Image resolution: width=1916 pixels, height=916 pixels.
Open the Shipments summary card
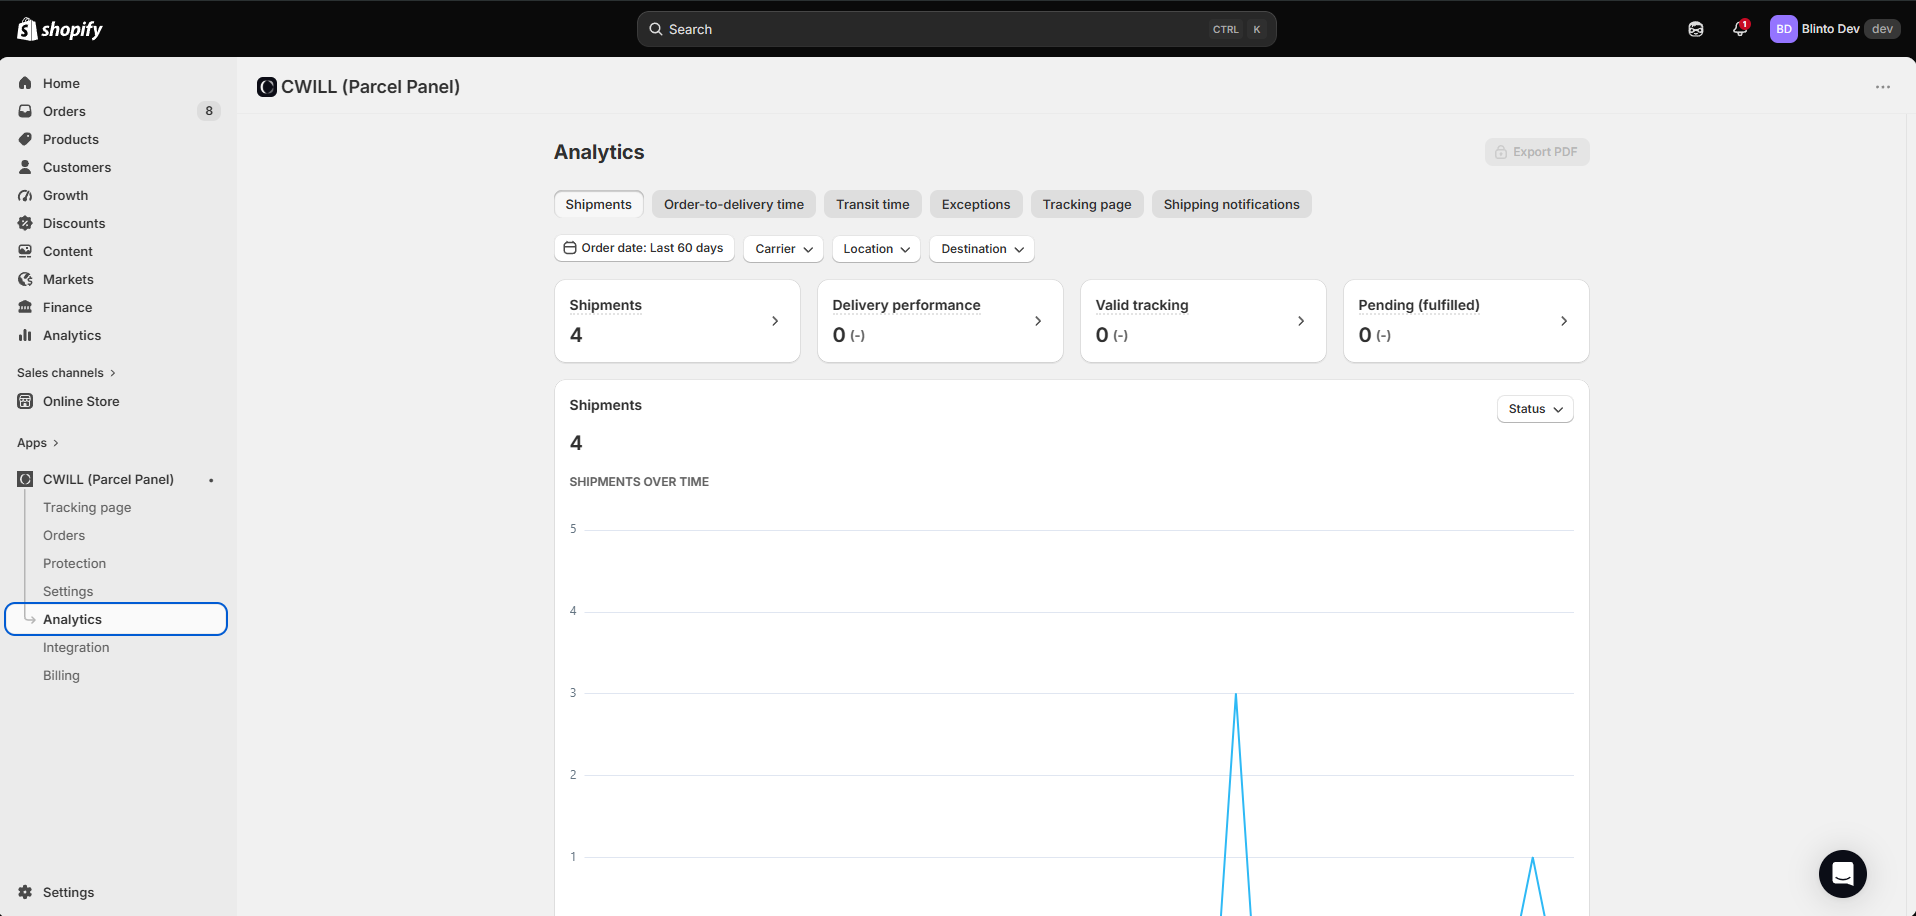(x=677, y=321)
